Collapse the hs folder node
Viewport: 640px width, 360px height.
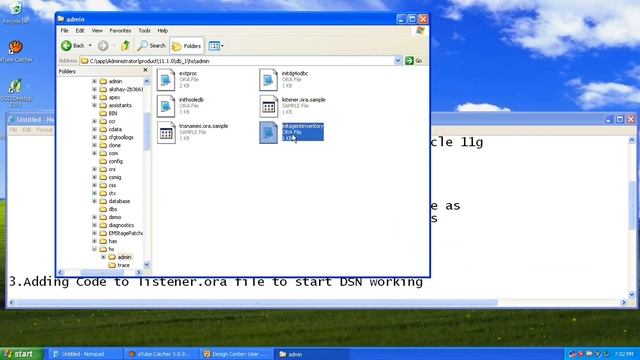tap(94, 249)
